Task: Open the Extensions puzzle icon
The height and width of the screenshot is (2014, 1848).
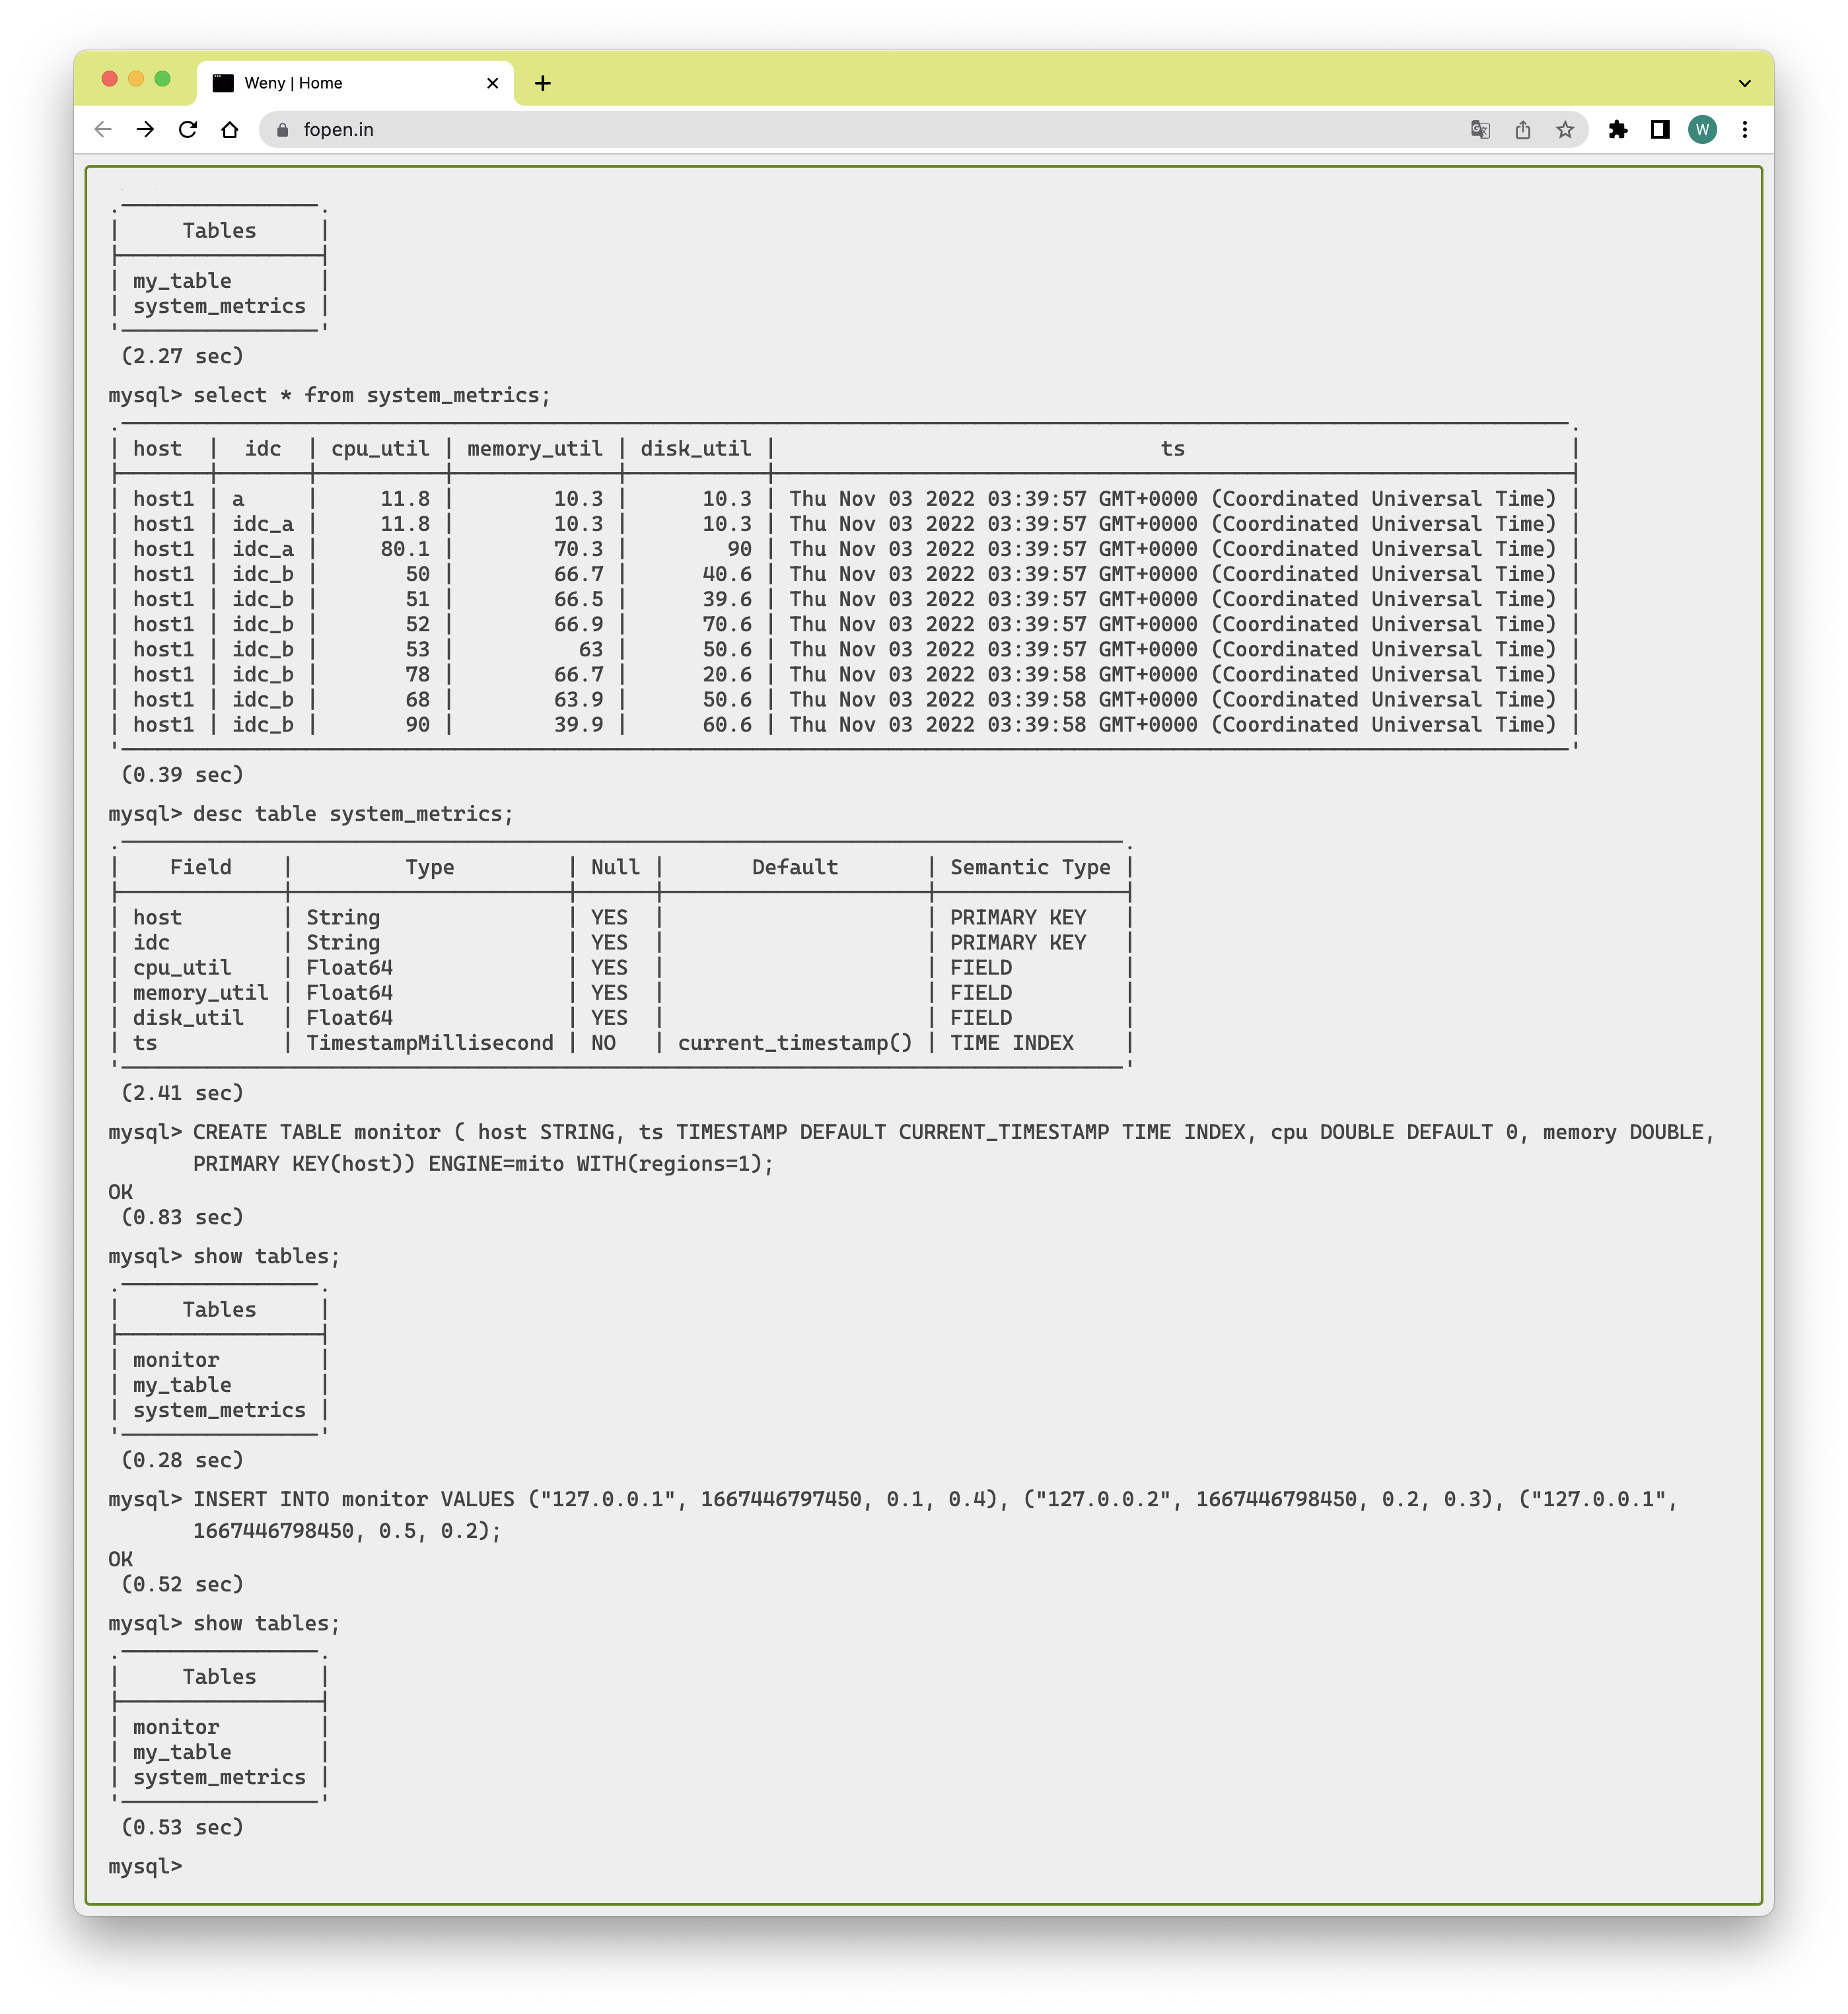Action: [1618, 130]
